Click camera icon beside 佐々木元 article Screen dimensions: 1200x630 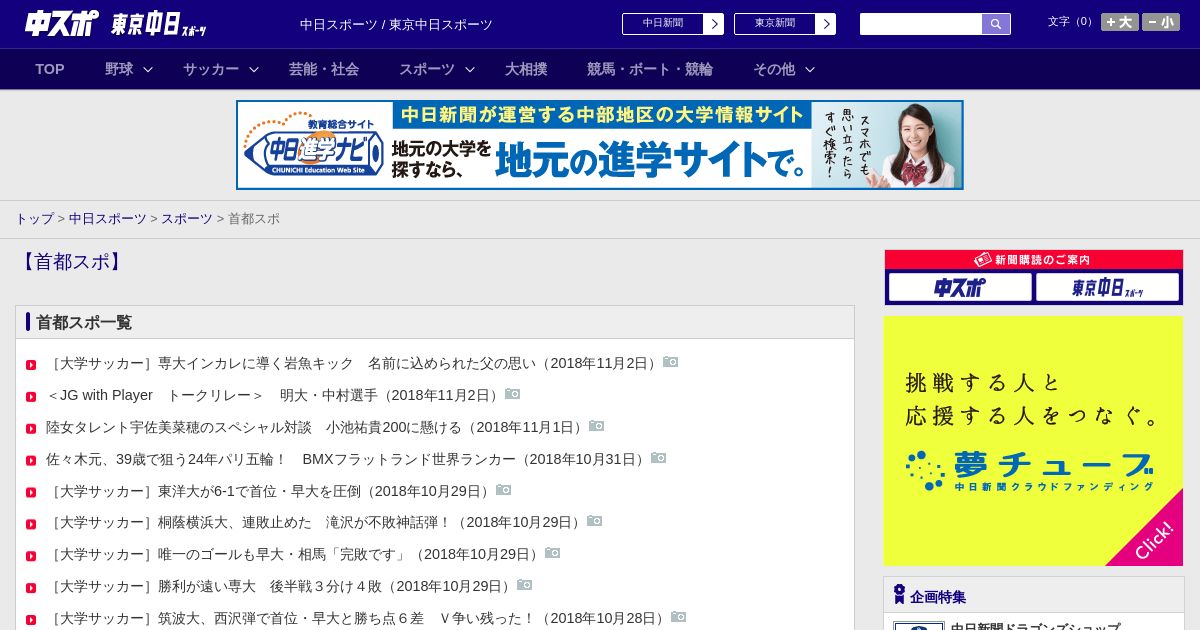pyautogui.click(x=659, y=458)
